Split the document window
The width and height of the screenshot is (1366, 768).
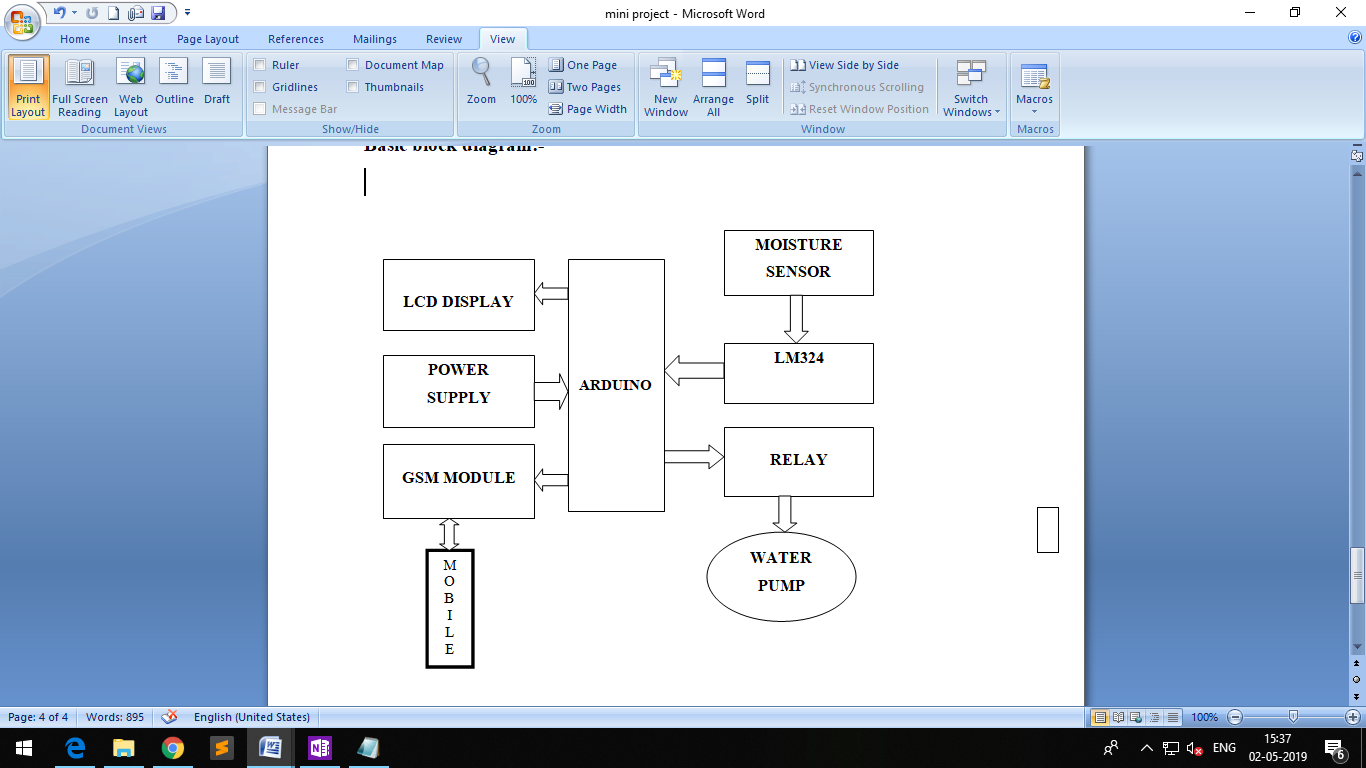(x=758, y=82)
